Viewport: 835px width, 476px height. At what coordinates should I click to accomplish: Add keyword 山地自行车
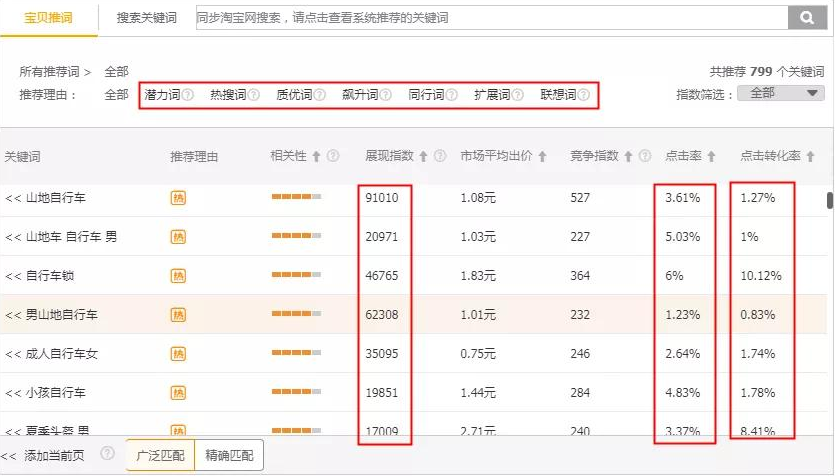(x=45, y=198)
